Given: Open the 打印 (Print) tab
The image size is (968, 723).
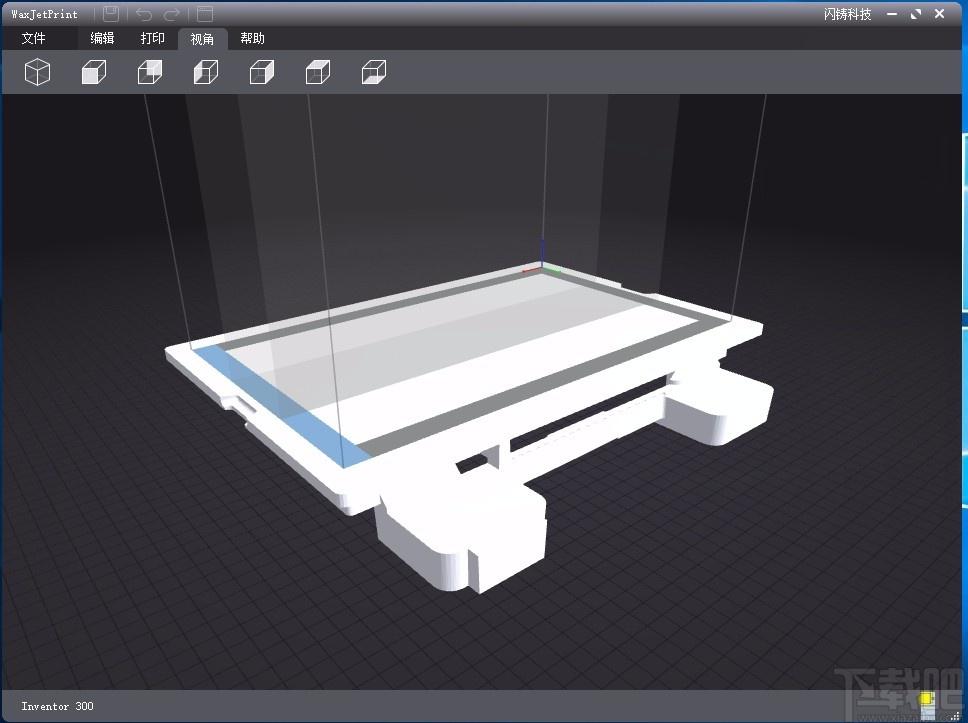Looking at the screenshot, I should 152,38.
